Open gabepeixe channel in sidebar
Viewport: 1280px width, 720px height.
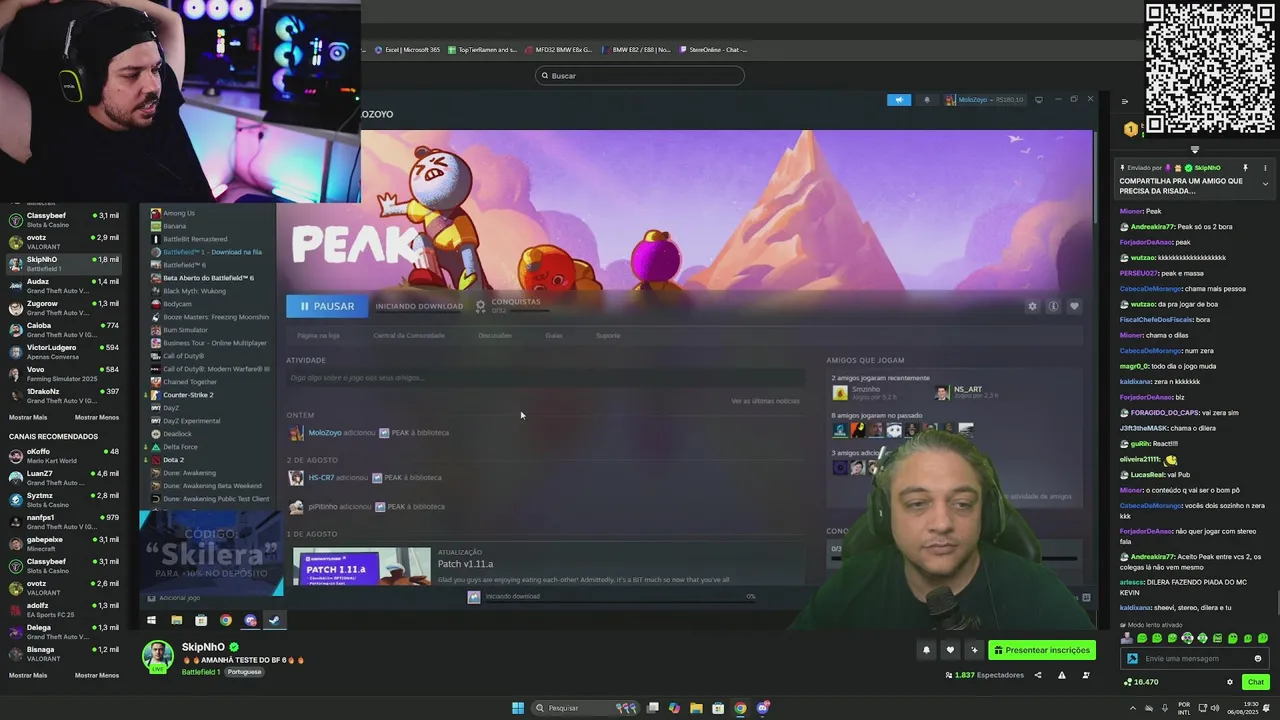[x=64, y=544]
